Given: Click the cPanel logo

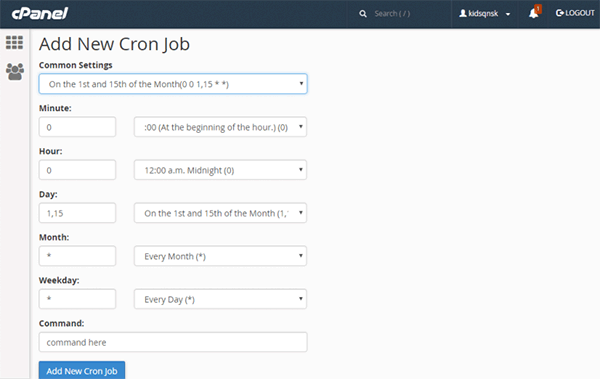Looking at the screenshot, I should (x=40, y=13).
